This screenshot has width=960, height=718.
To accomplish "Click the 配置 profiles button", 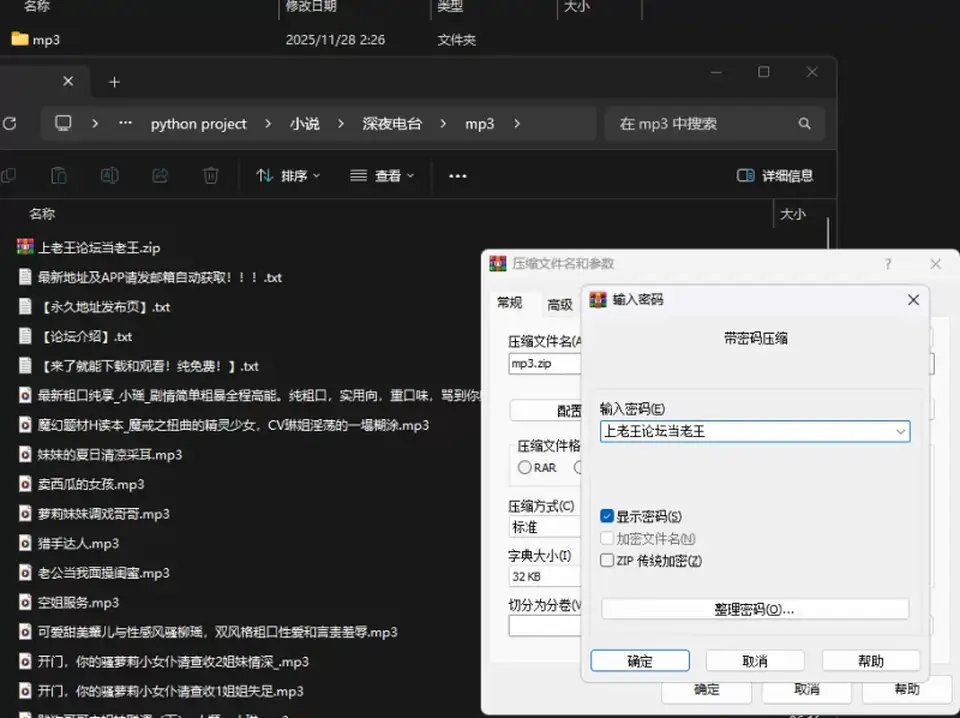I will [546, 411].
